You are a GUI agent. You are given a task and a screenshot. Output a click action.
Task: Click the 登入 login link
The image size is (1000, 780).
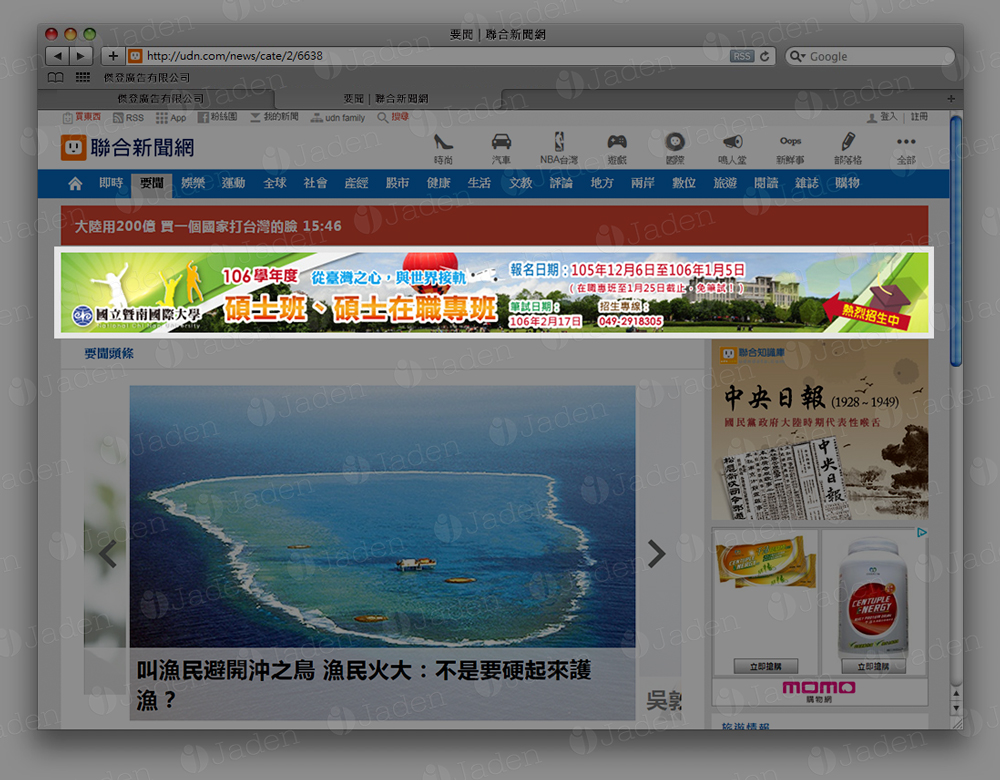tap(882, 117)
